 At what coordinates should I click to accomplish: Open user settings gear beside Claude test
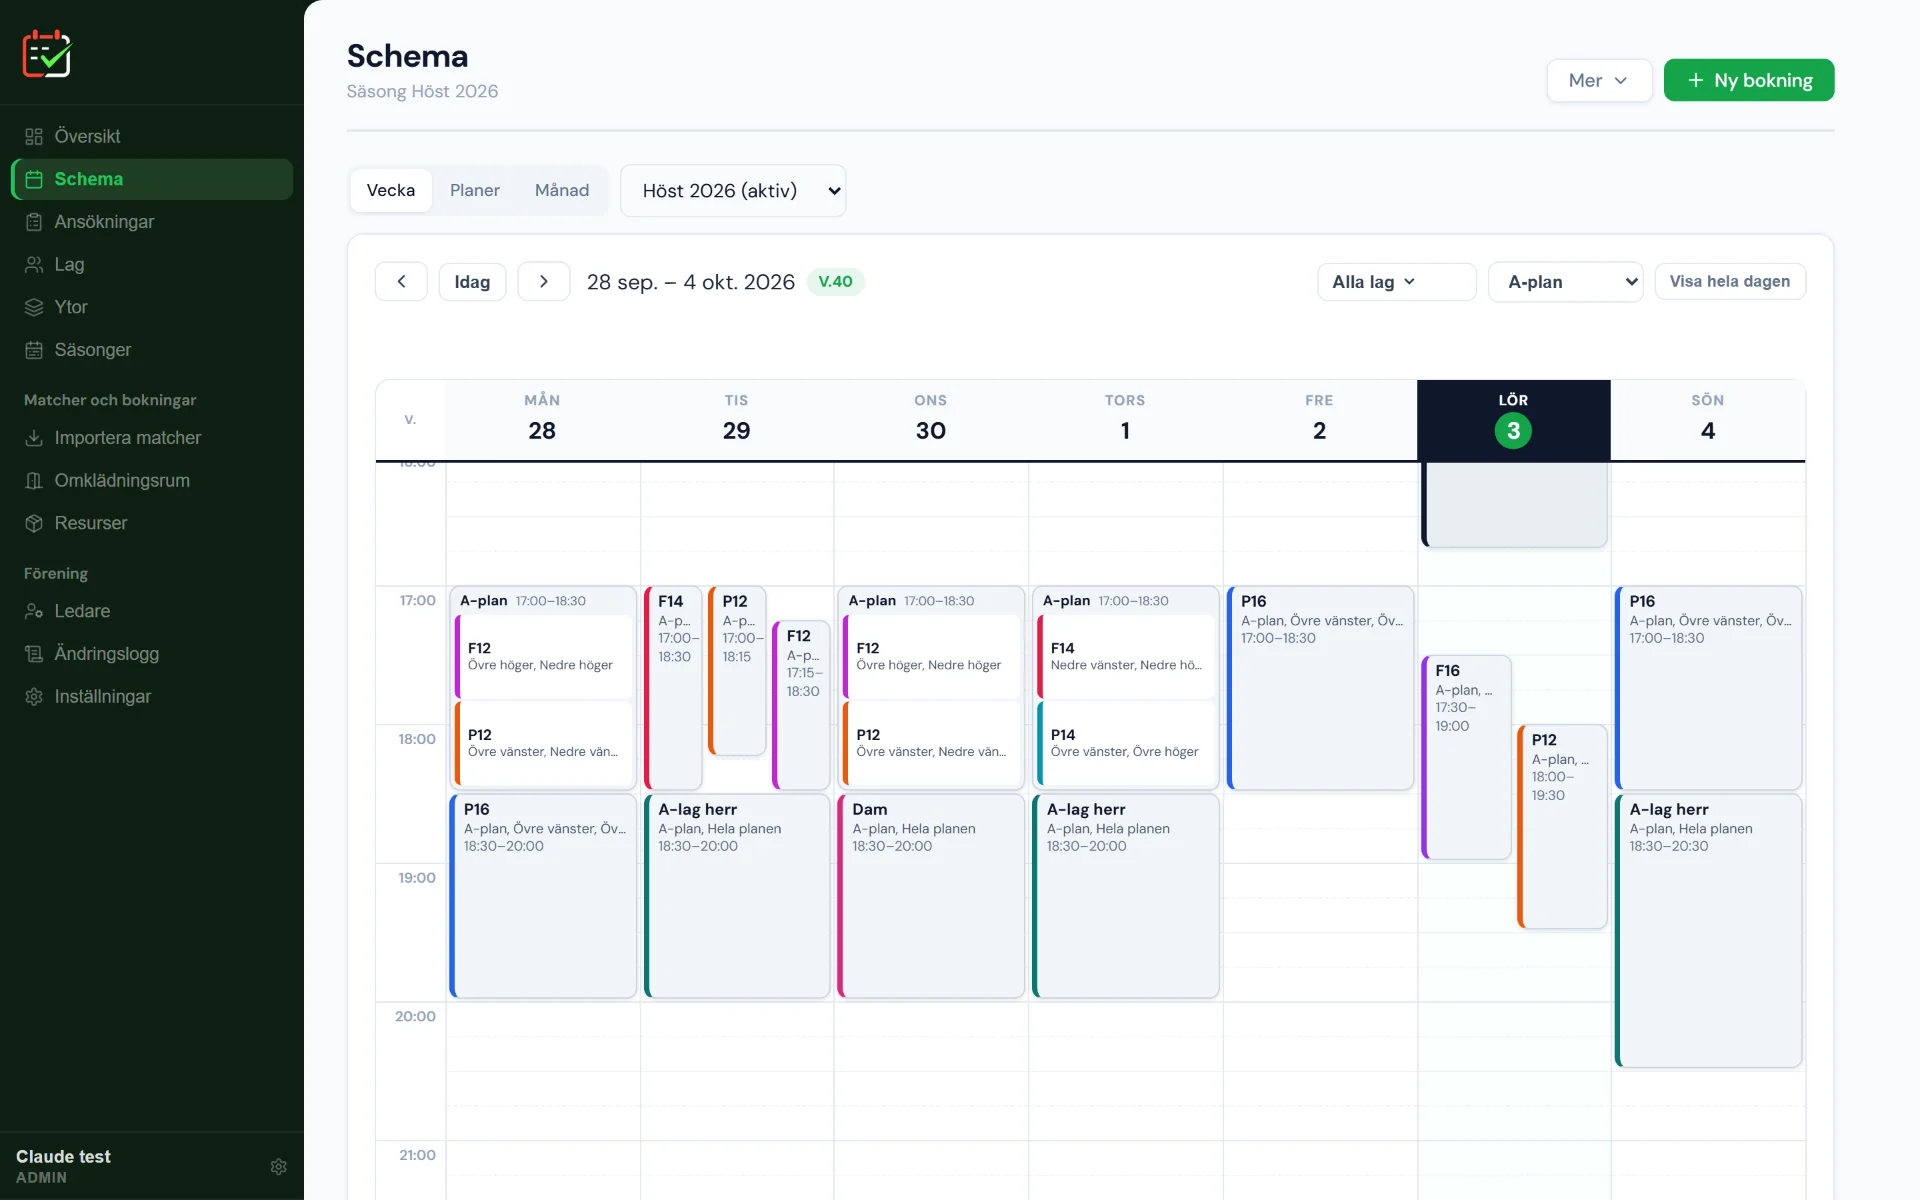coord(279,1166)
